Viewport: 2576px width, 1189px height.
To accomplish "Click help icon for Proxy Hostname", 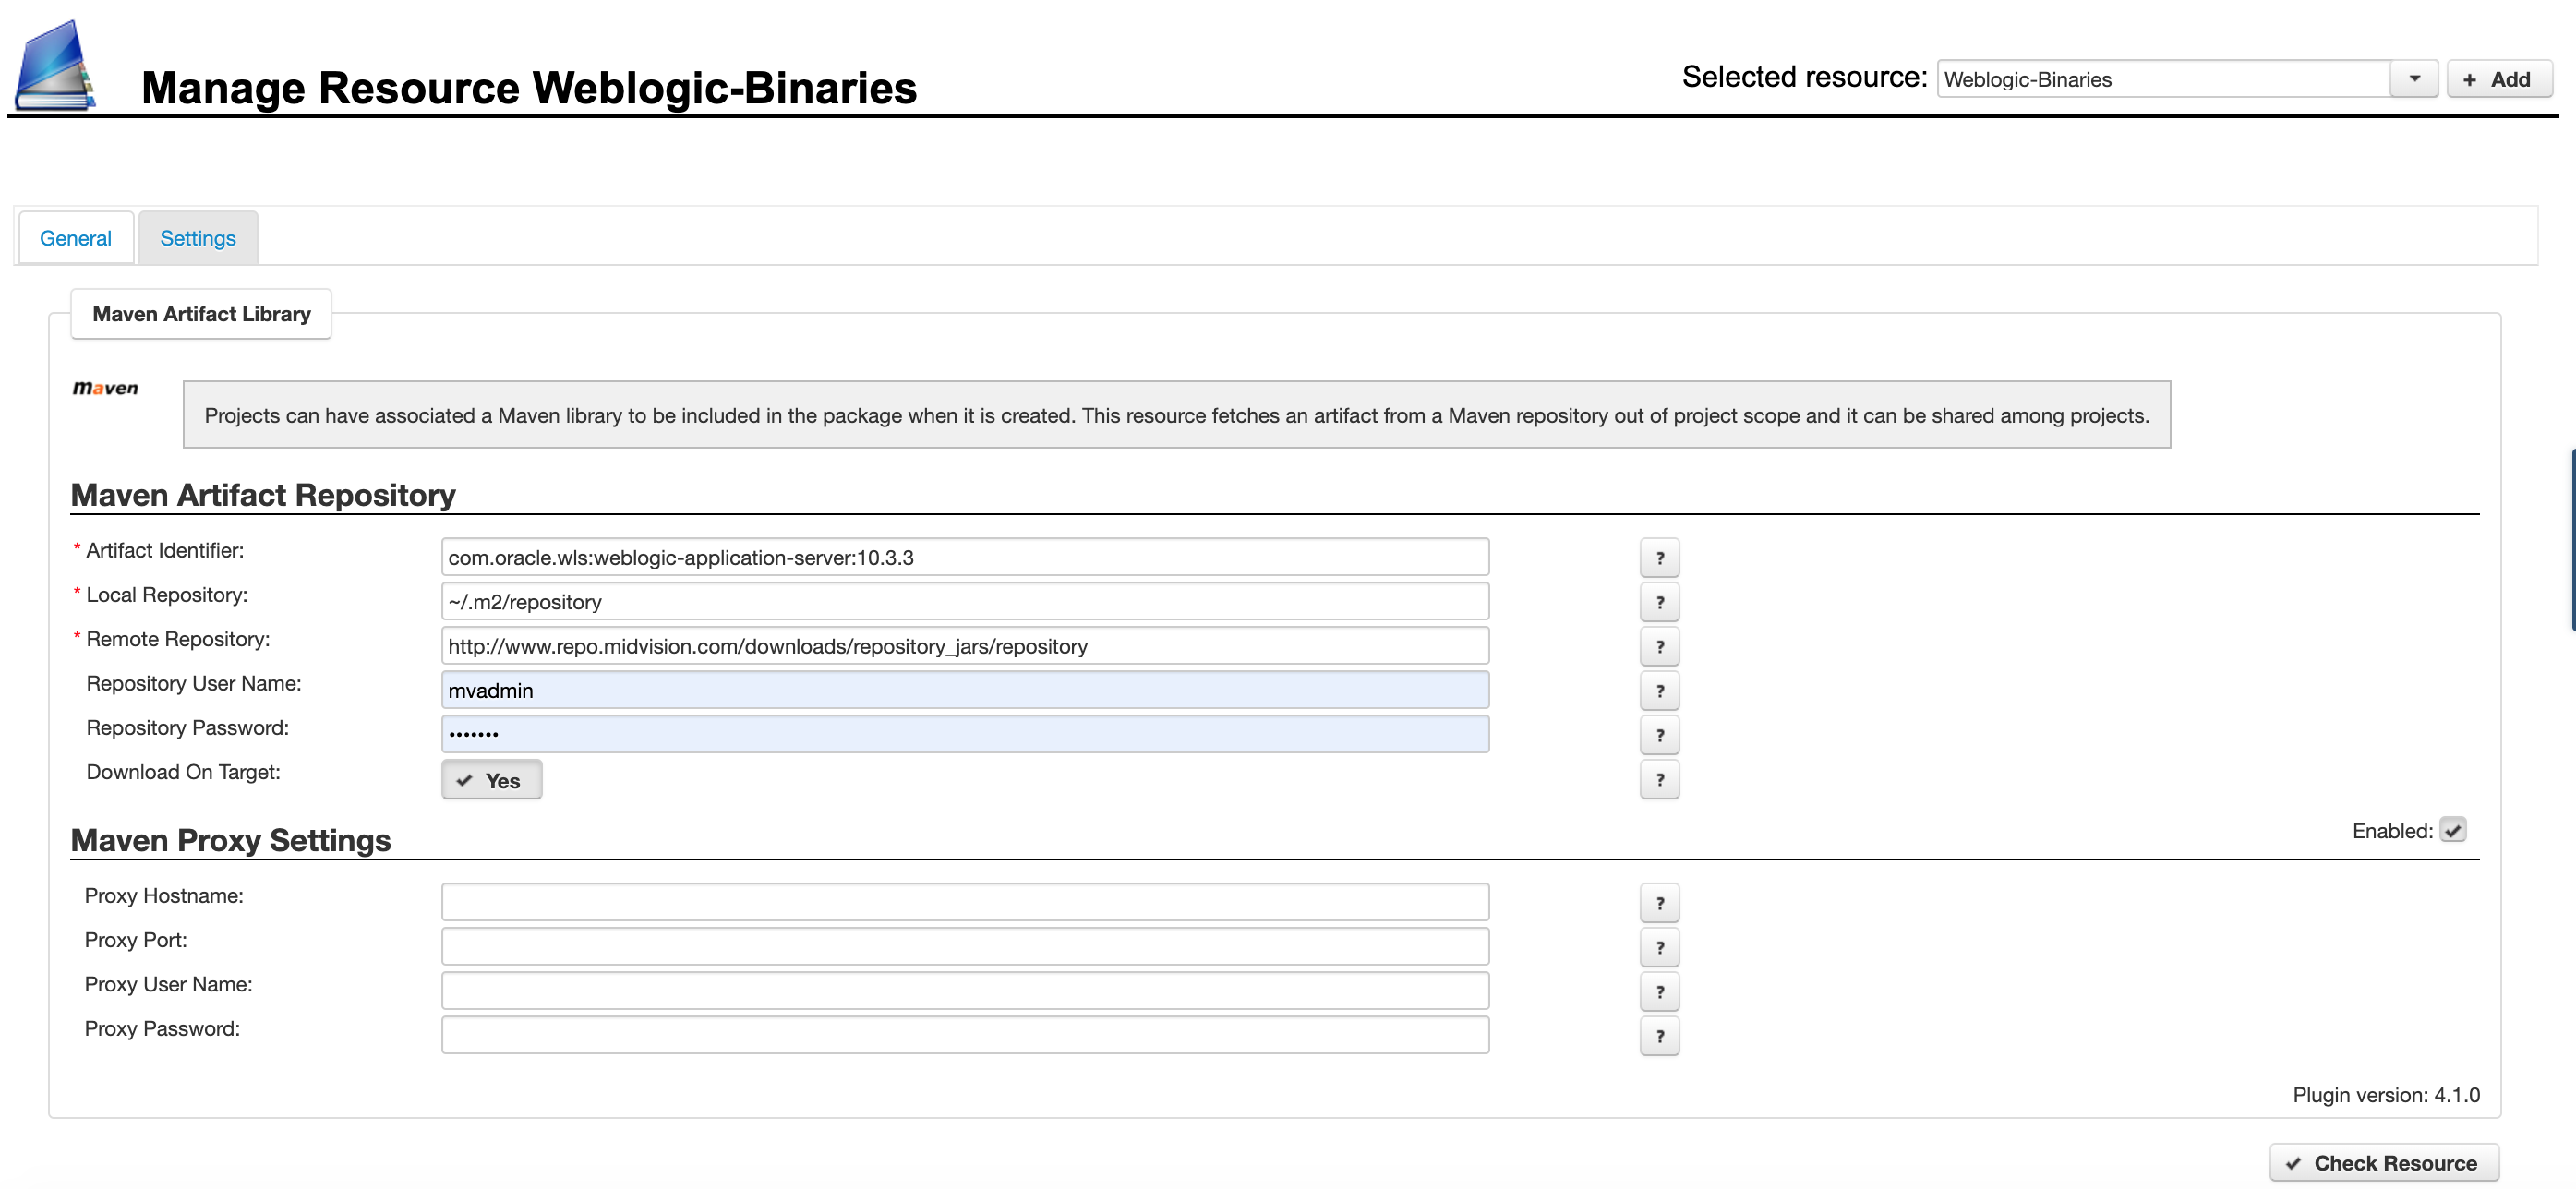I will 1659,903.
